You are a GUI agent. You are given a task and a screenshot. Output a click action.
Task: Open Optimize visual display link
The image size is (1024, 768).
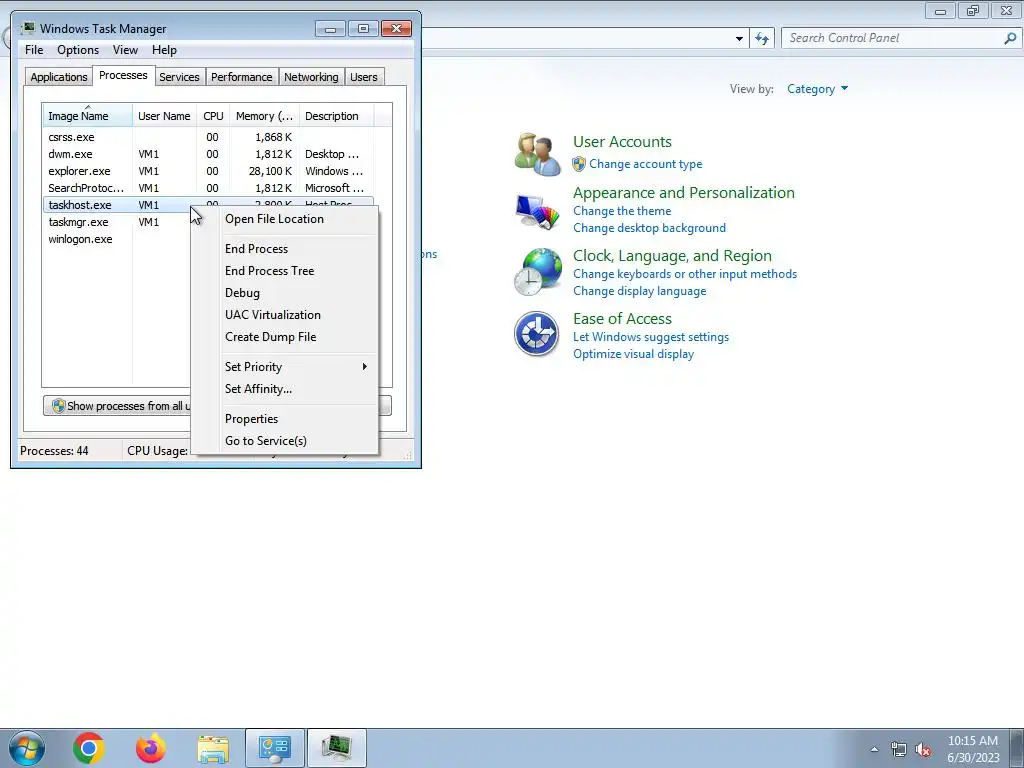coord(633,354)
